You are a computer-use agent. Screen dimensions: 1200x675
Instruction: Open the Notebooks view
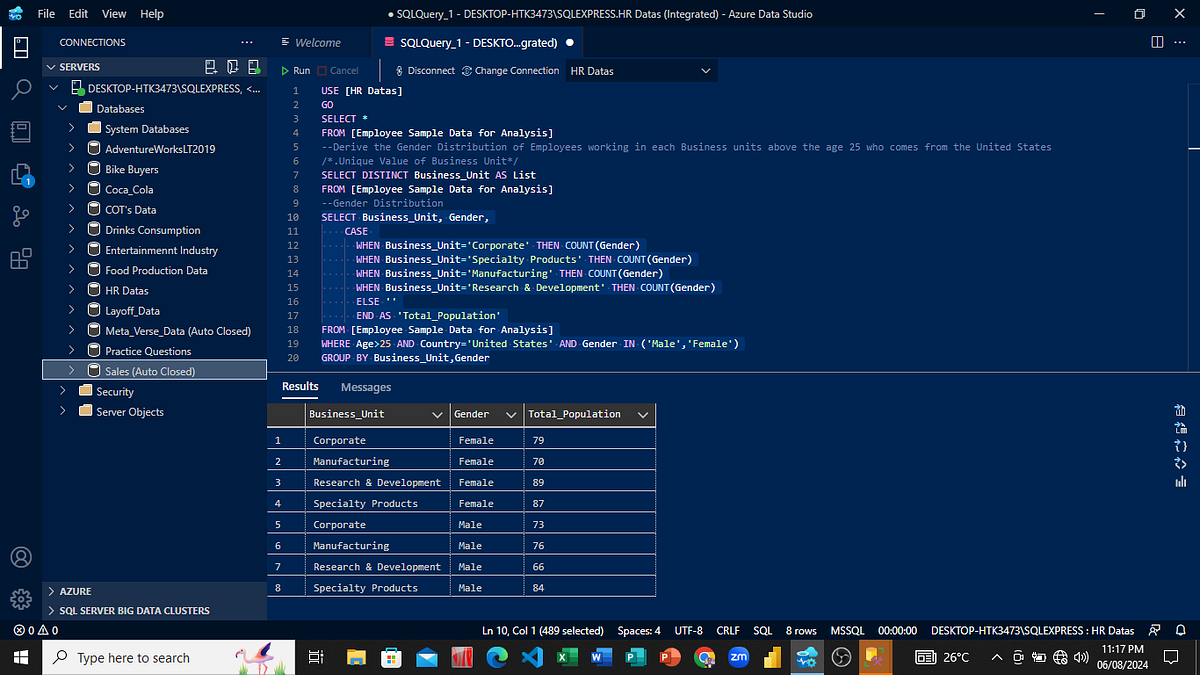click(x=21, y=131)
